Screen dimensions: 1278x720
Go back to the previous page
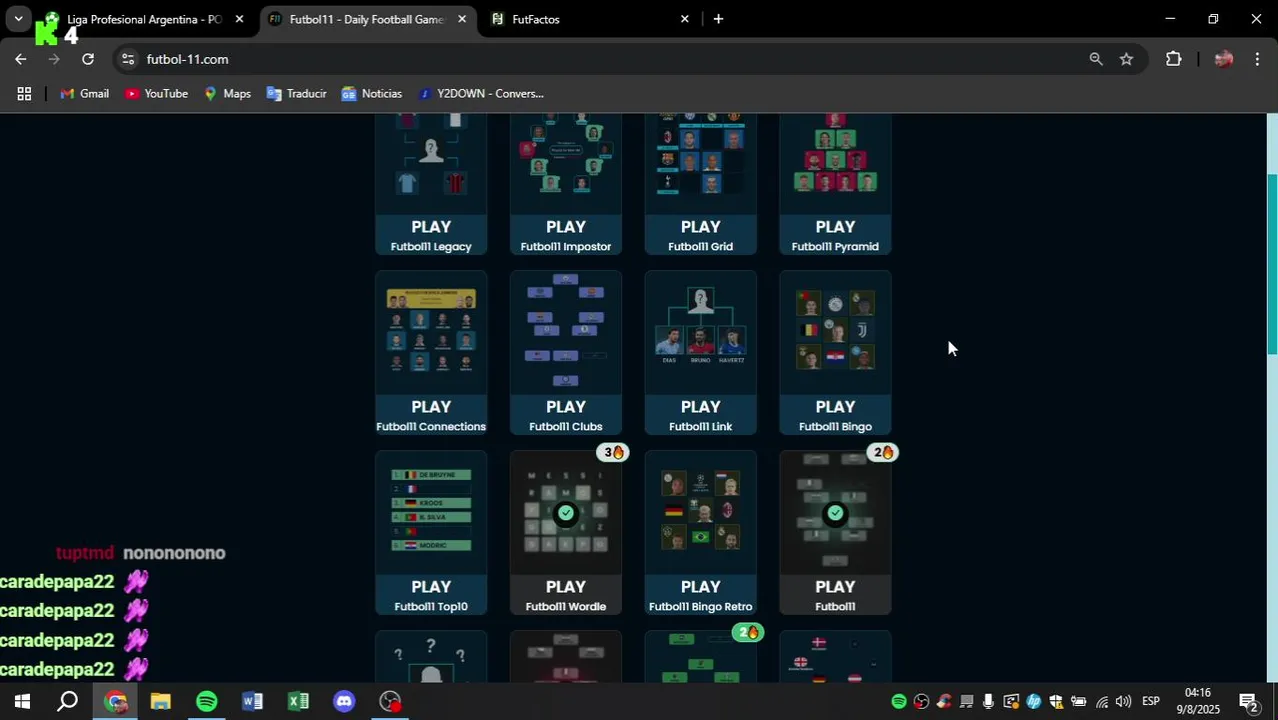pyautogui.click(x=21, y=59)
